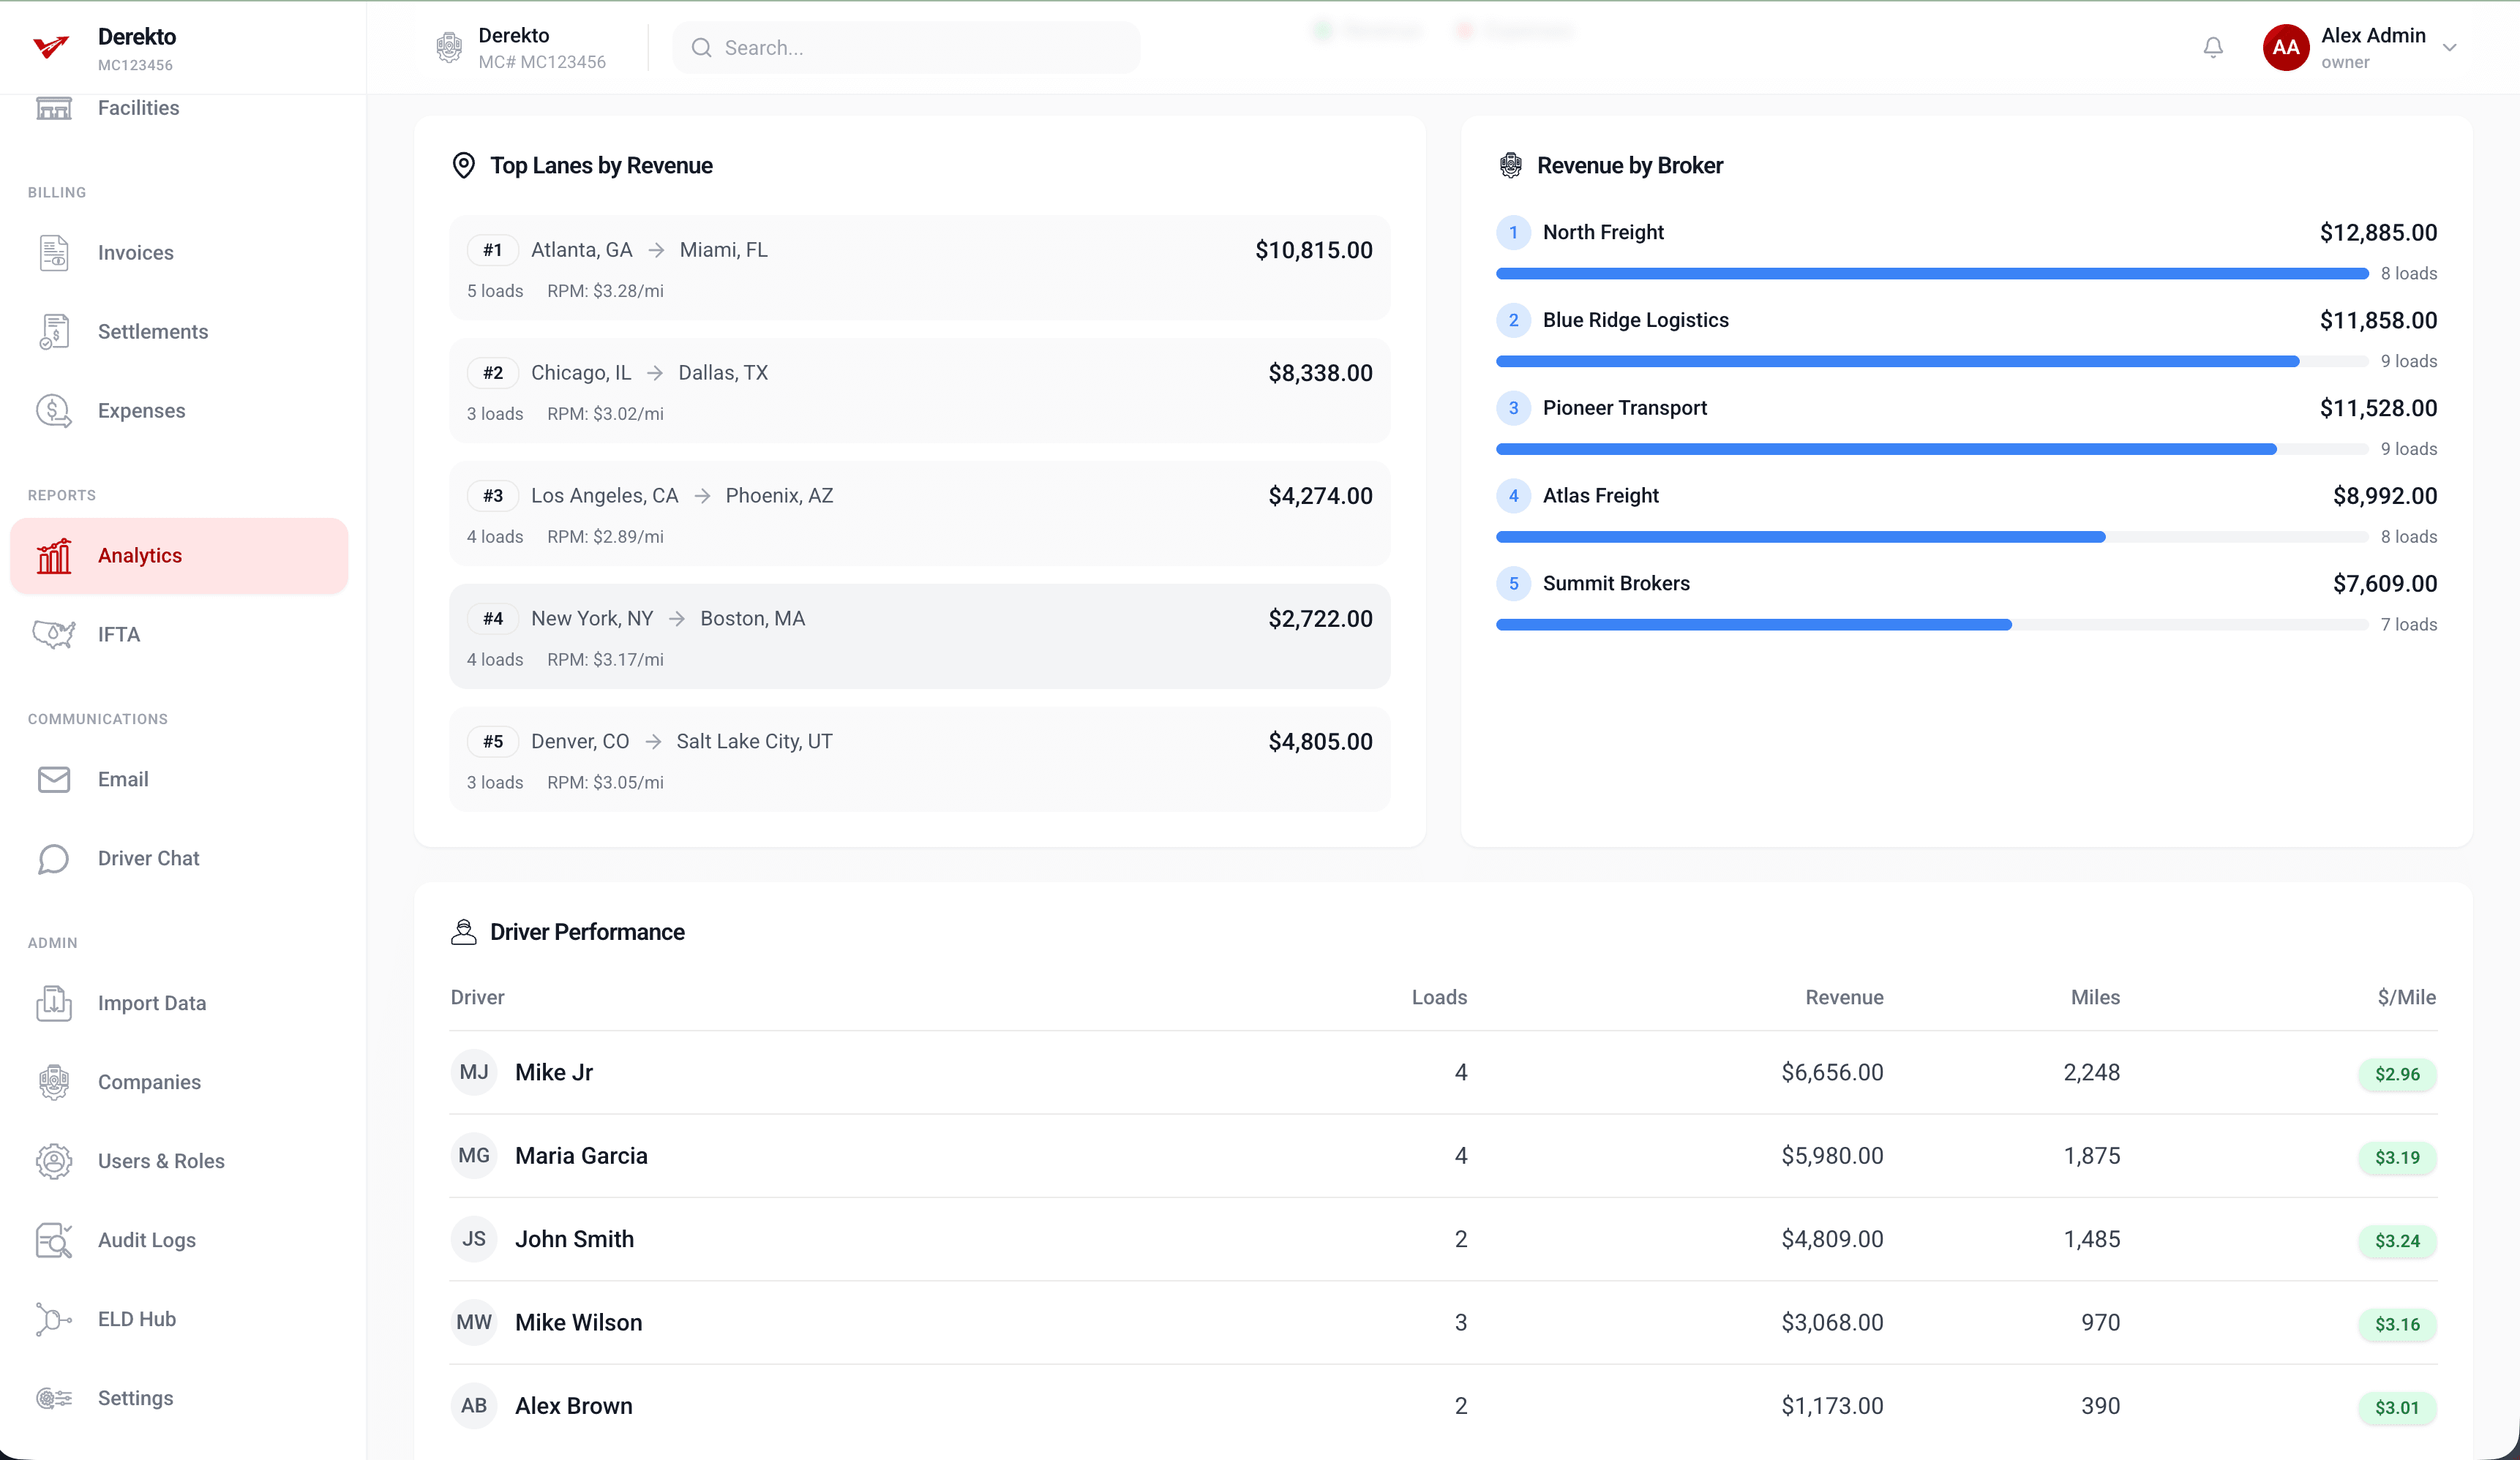The image size is (2520, 1460).
Task: Click the Driver Chat bubble icon
Action: pos(54,858)
